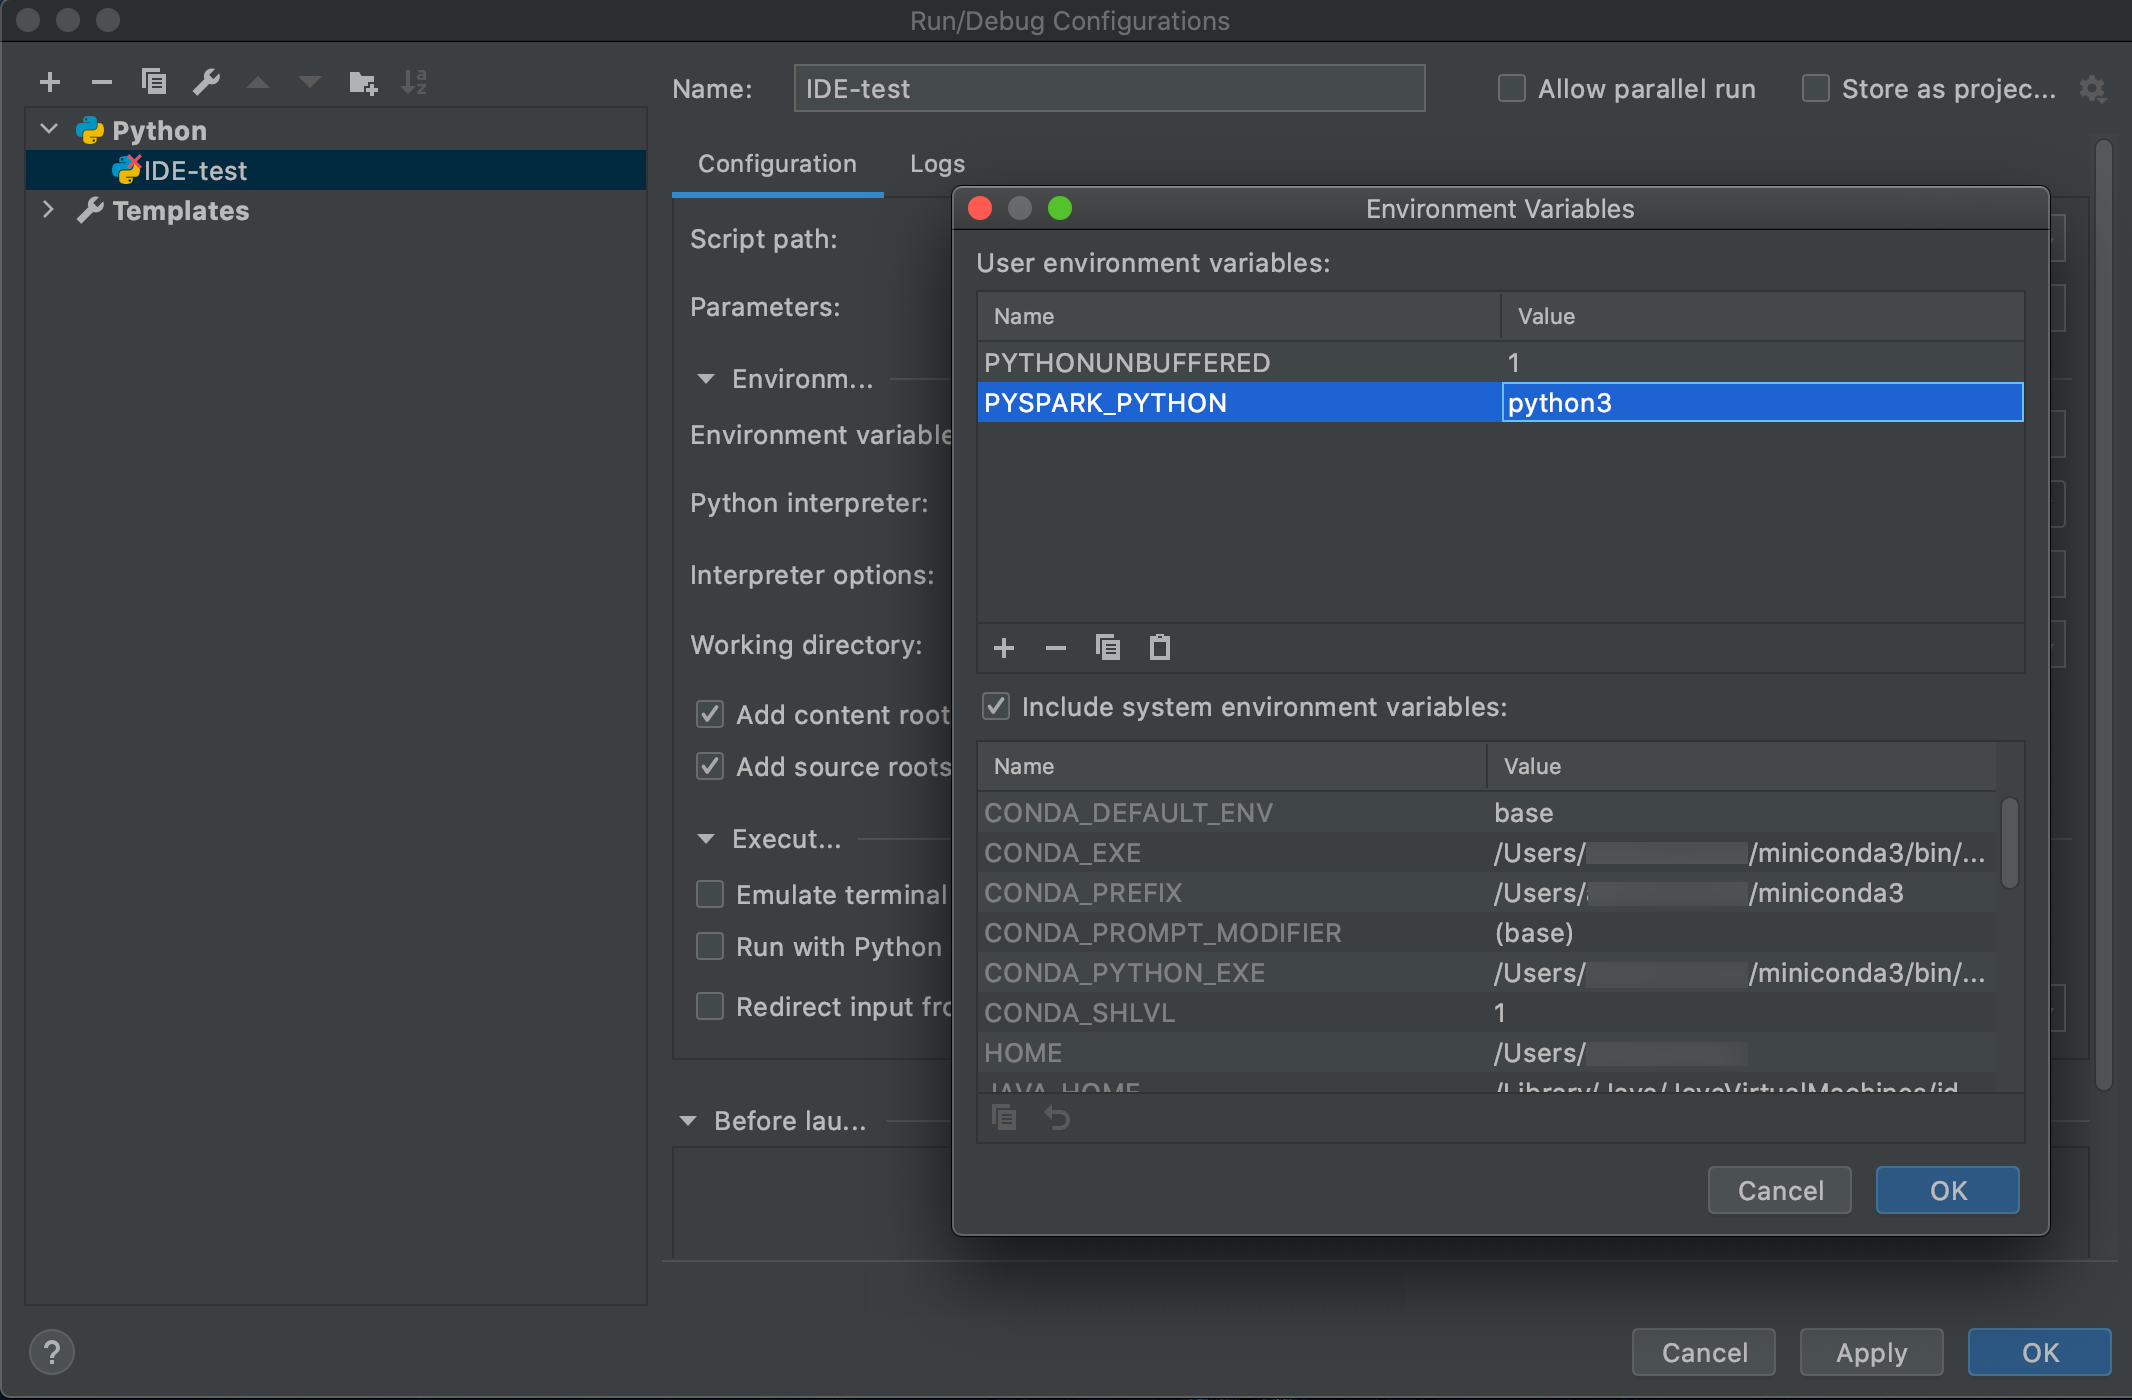Click the OK button to confirm changes
2132x1400 pixels.
pos(1948,1191)
